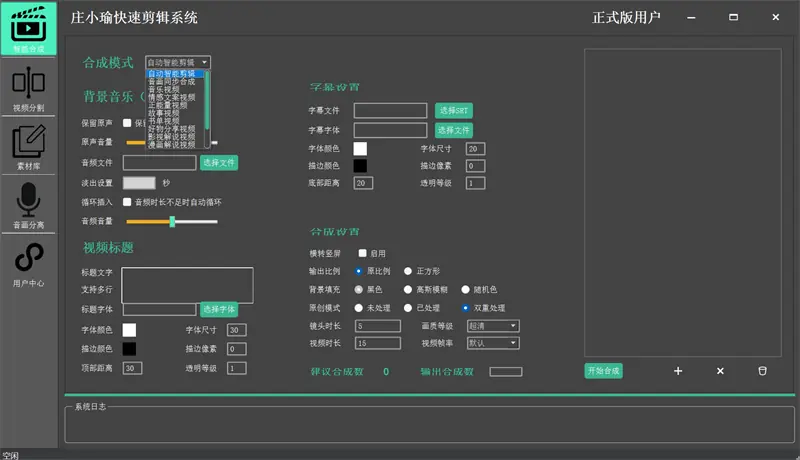Click the 音频文件 path field
The width and height of the screenshot is (800, 460).
click(159, 163)
